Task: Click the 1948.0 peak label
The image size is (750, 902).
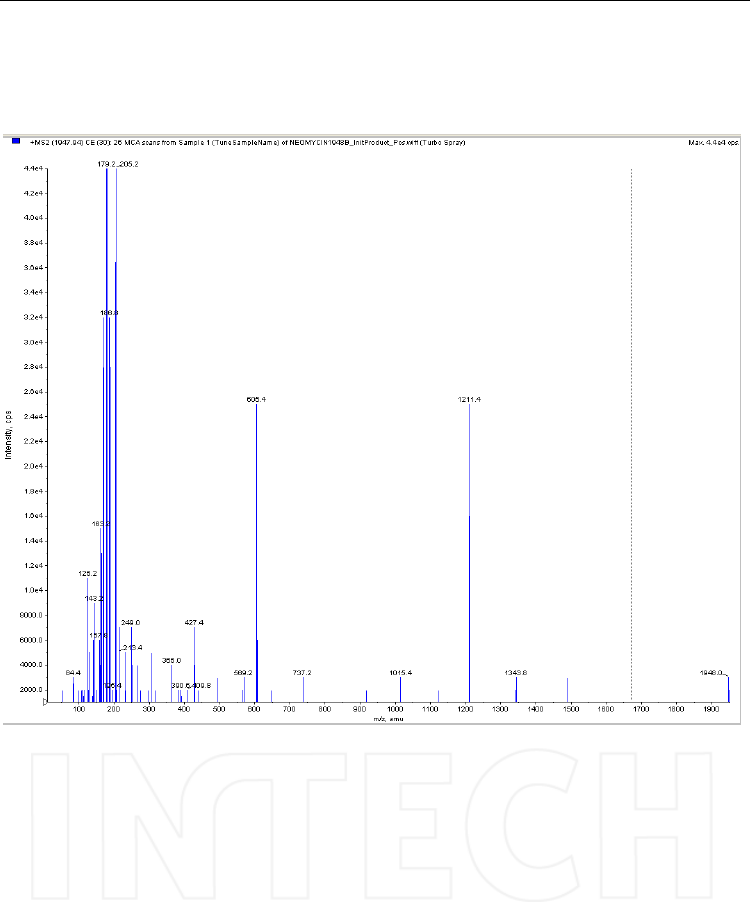Action: point(712,672)
